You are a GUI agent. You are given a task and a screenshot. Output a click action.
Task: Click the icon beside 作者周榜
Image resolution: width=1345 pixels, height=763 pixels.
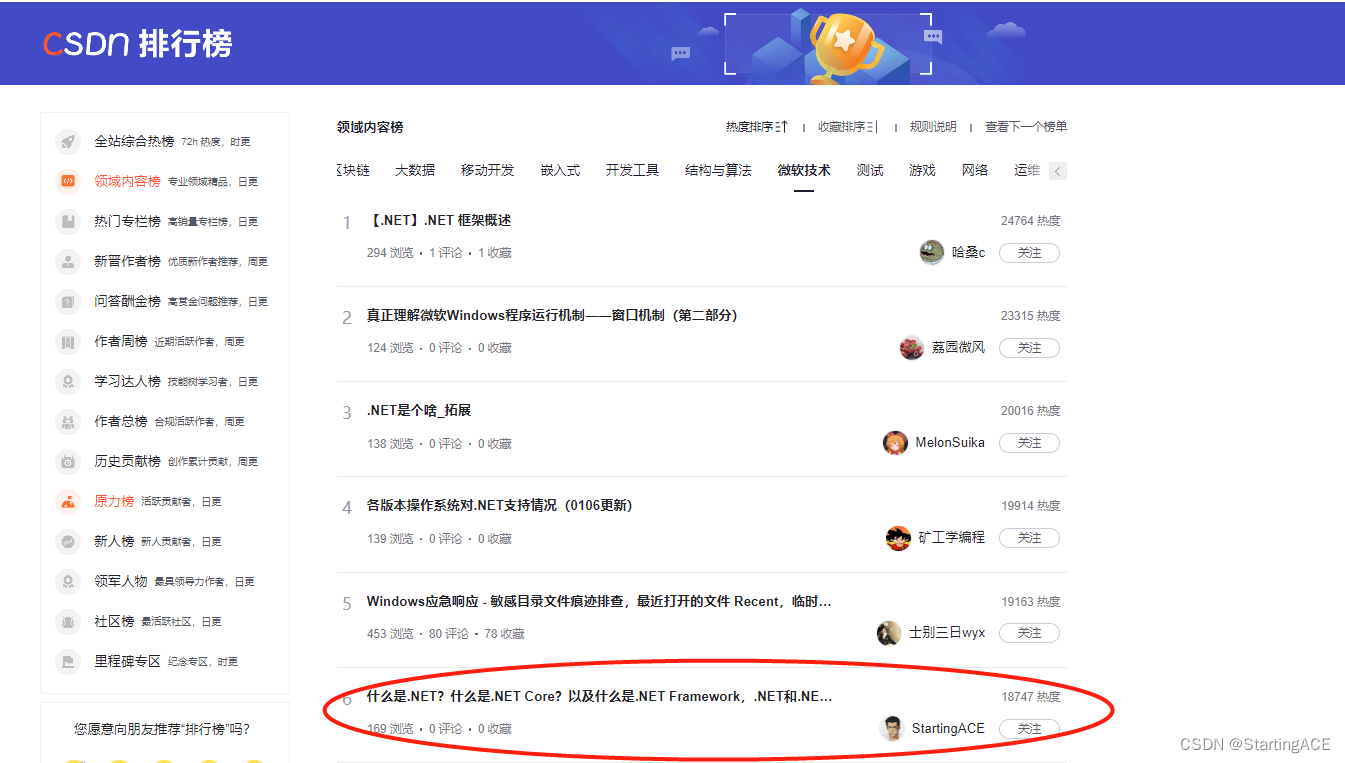pyautogui.click(x=68, y=341)
